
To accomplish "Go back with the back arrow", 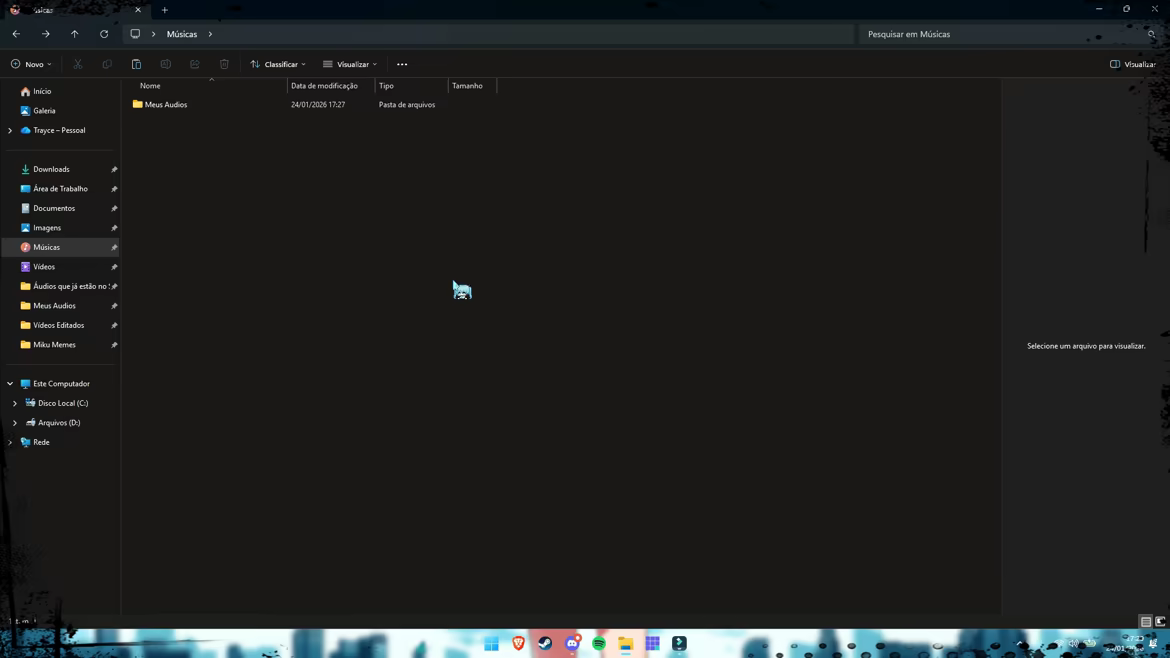I will tap(16, 34).
